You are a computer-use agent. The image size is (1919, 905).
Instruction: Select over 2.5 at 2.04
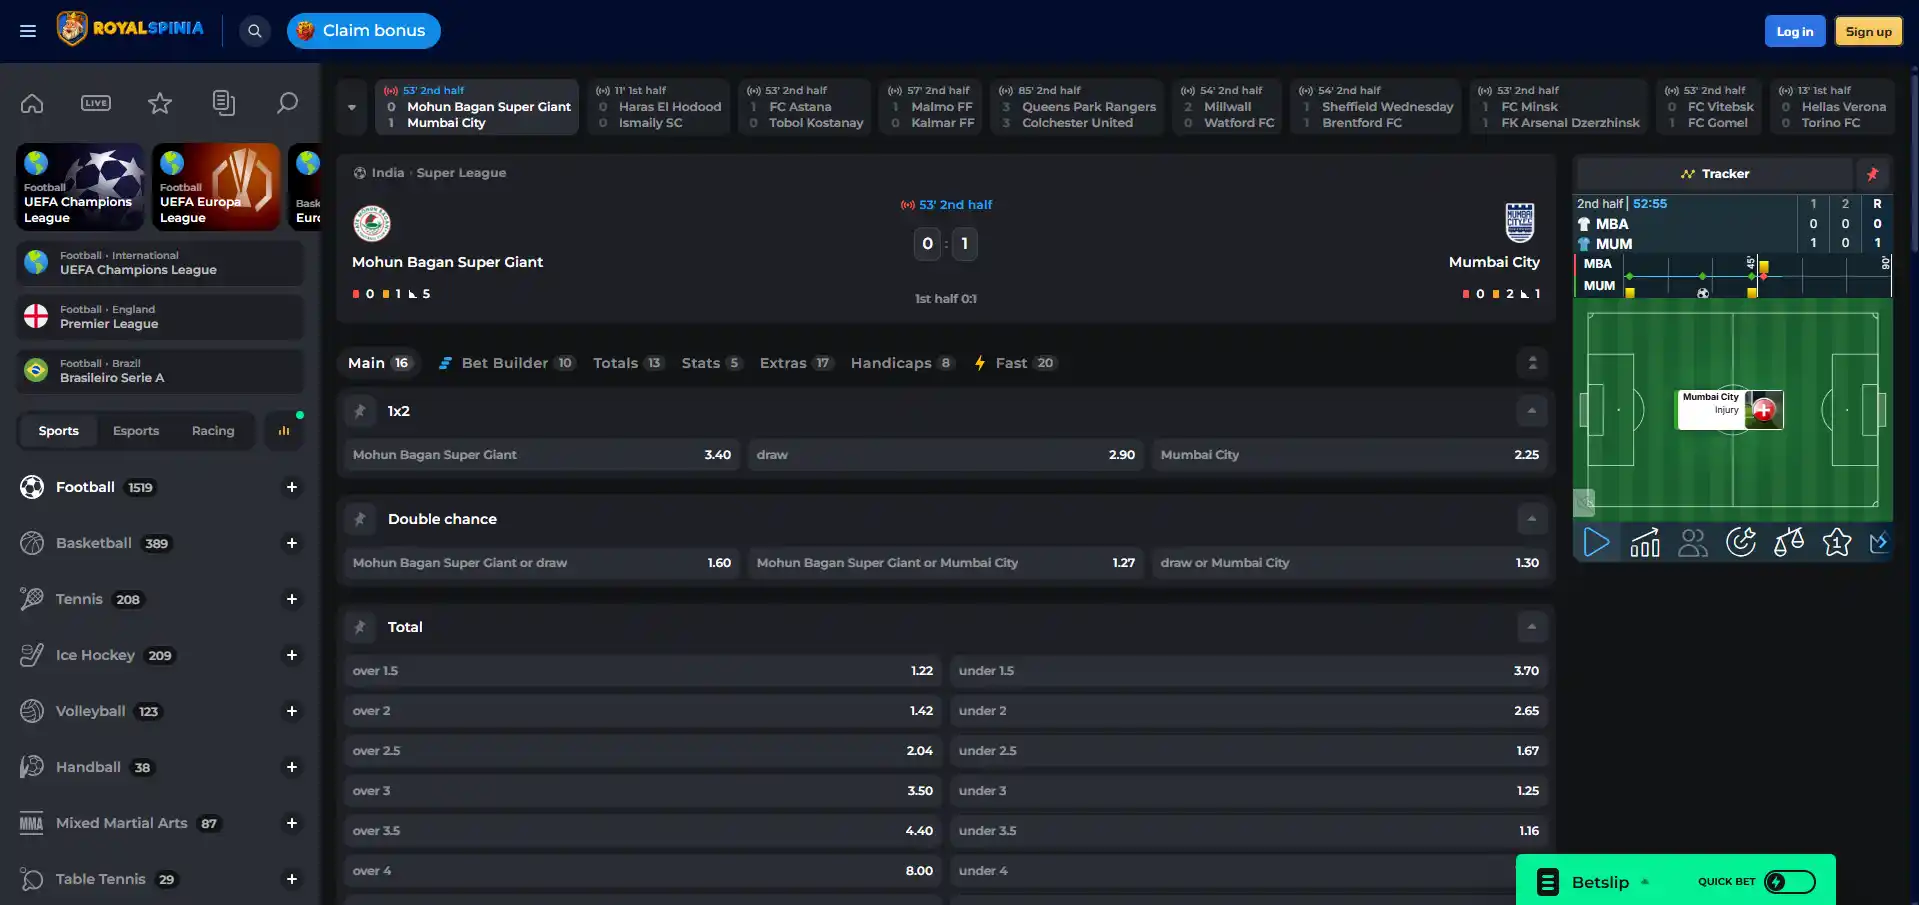[643, 751]
